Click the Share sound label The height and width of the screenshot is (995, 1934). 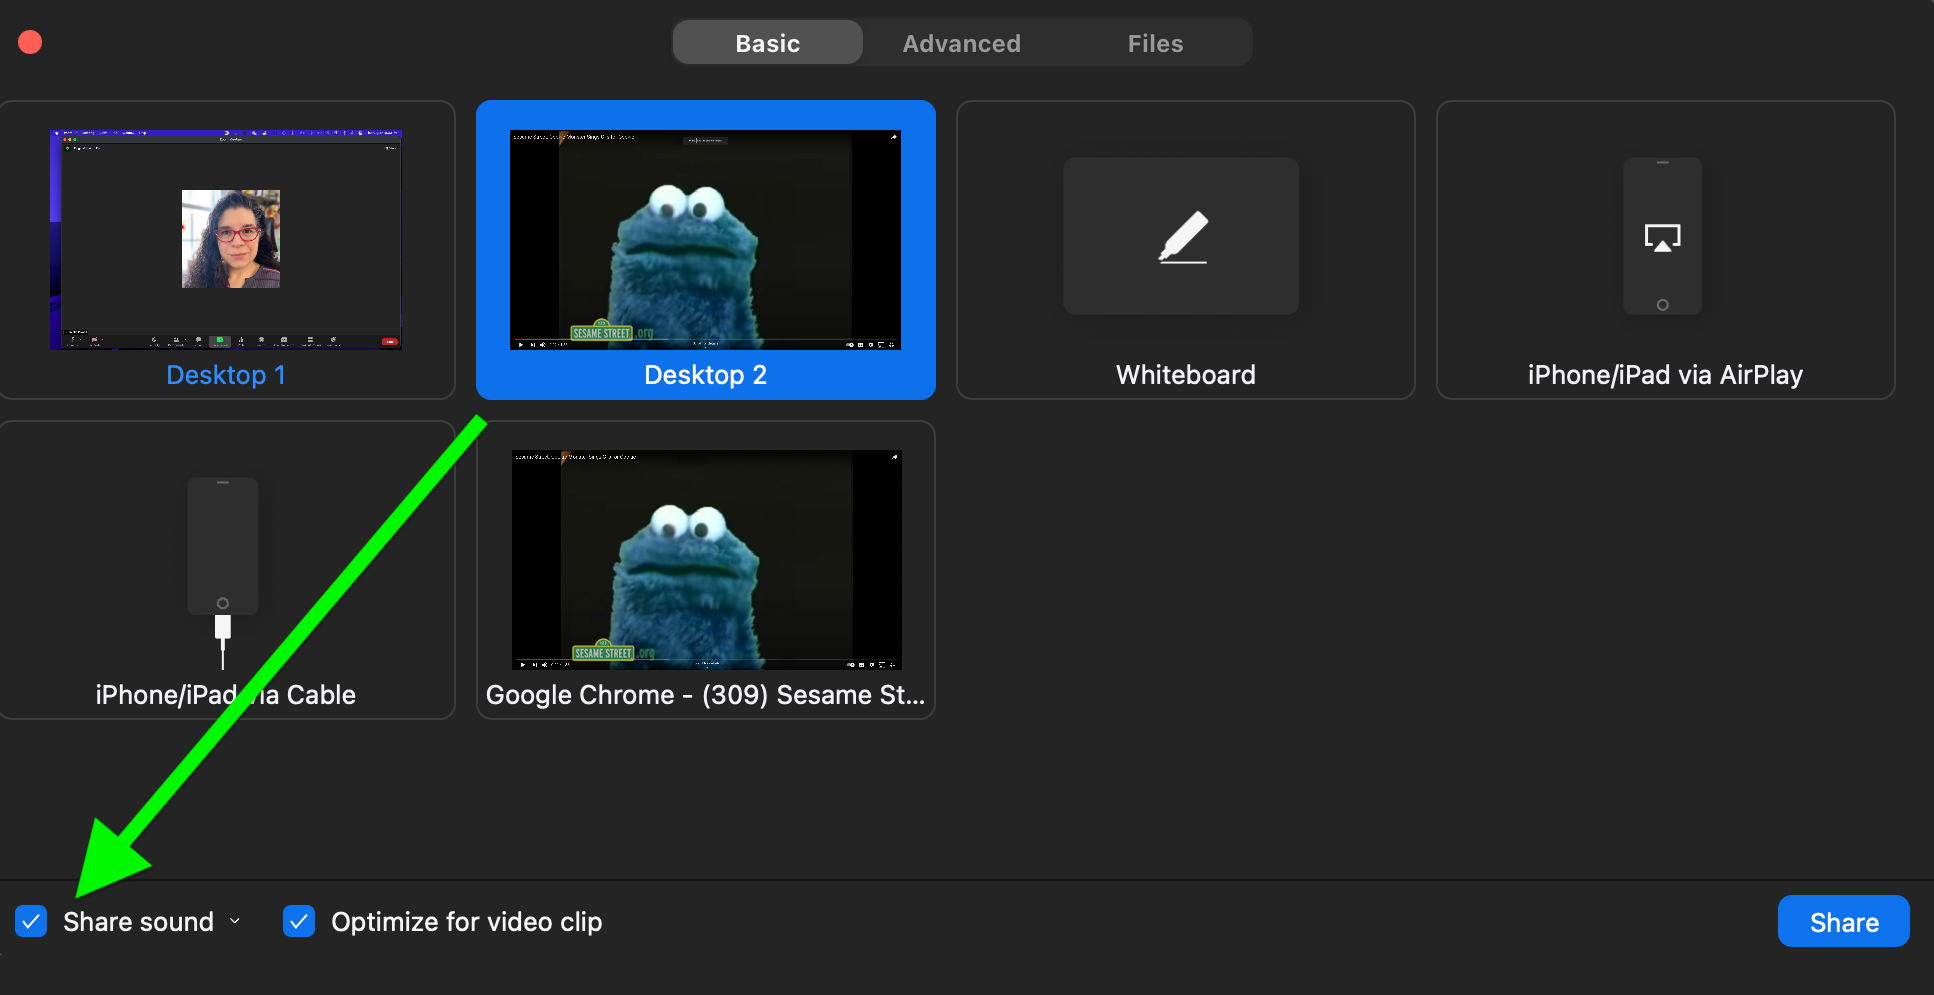tap(138, 922)
